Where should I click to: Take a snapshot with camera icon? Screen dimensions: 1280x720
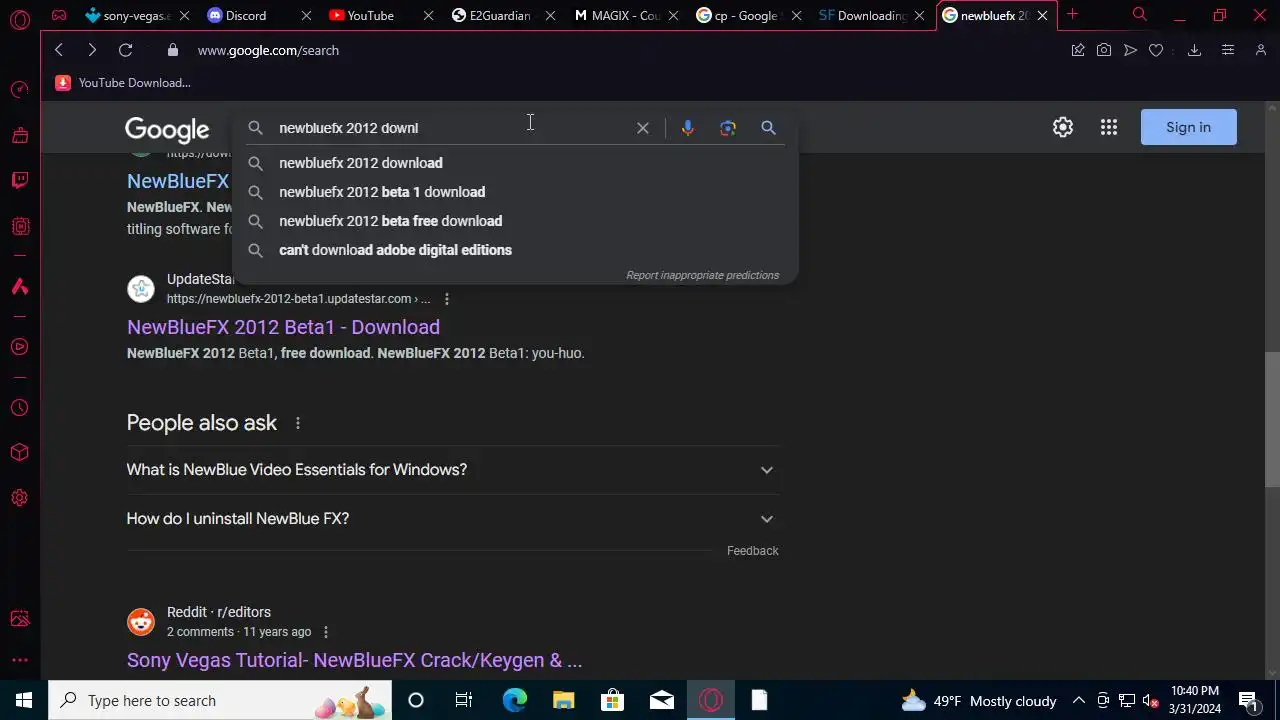(x=1104, y=50)
